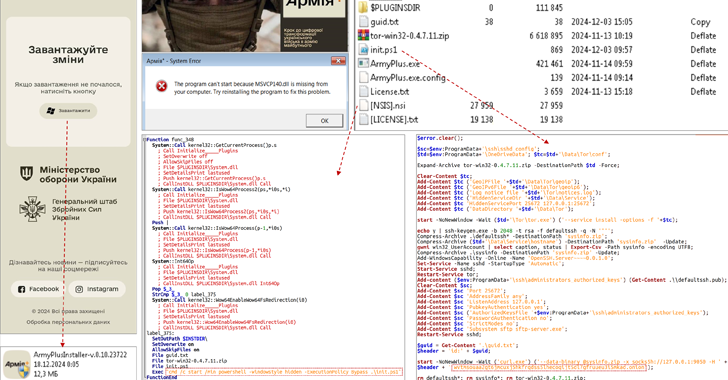728x380 pixels.
Task: Select the guid.txt file icon
Action: 364,21
